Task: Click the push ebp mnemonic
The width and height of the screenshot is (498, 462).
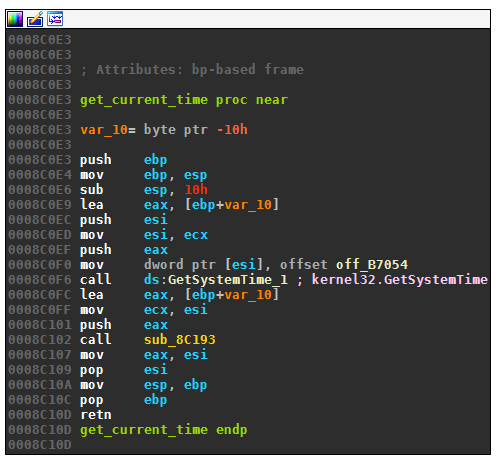Action: (x=96, y=160)
